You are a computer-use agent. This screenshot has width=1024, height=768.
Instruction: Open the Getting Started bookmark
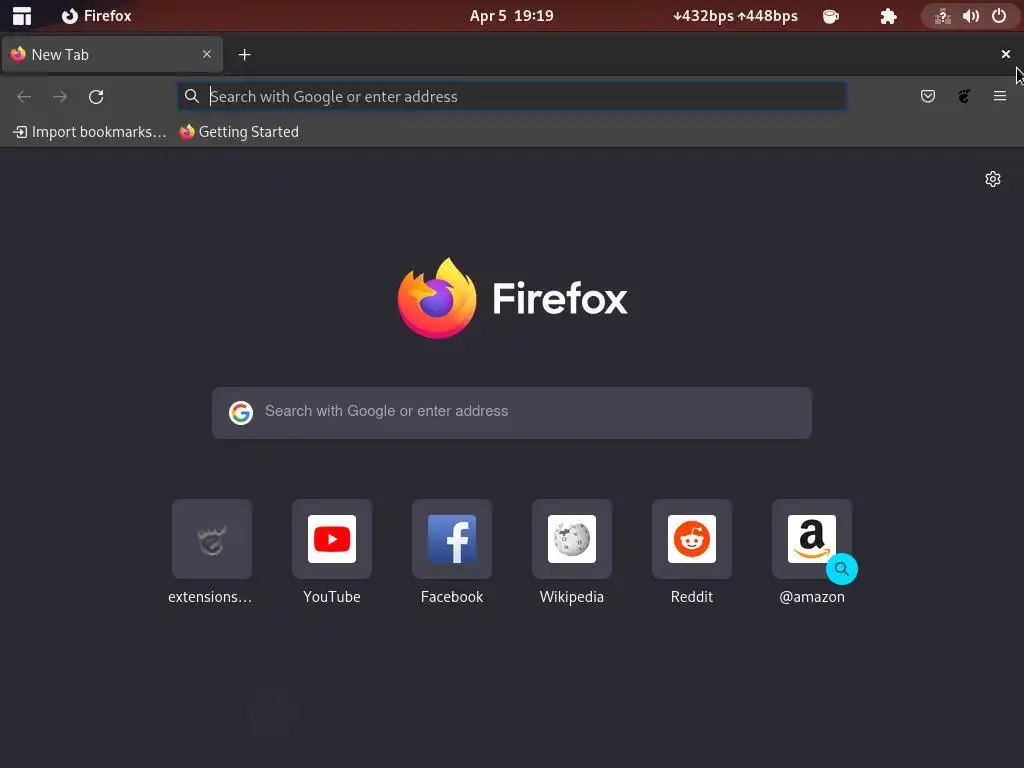239,132
